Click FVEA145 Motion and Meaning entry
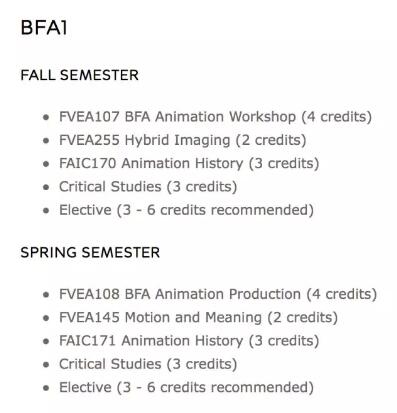Viewport: 397px width, 413px height. pos(198,317)
